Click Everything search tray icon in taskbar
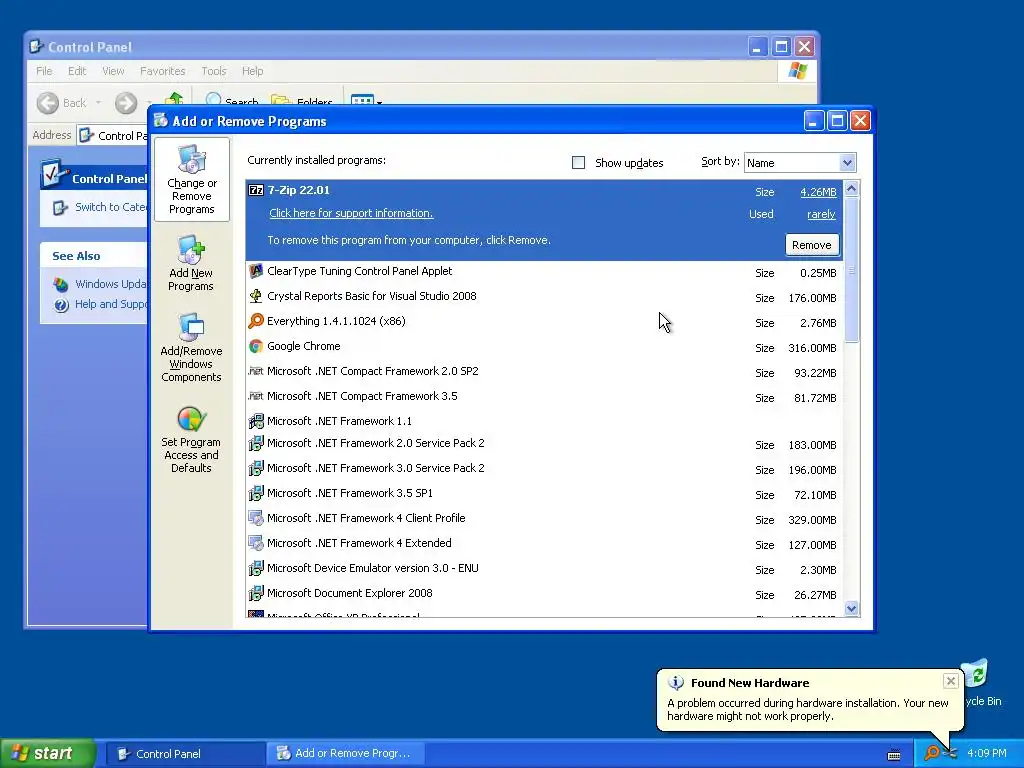Screen dimensions: 1024x768 [932, 753]
